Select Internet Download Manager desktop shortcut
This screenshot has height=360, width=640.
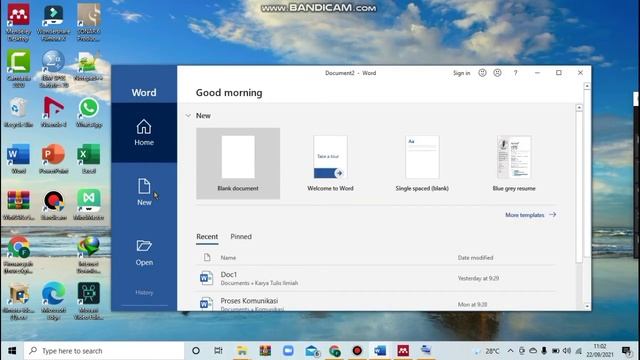coord(89,255)
